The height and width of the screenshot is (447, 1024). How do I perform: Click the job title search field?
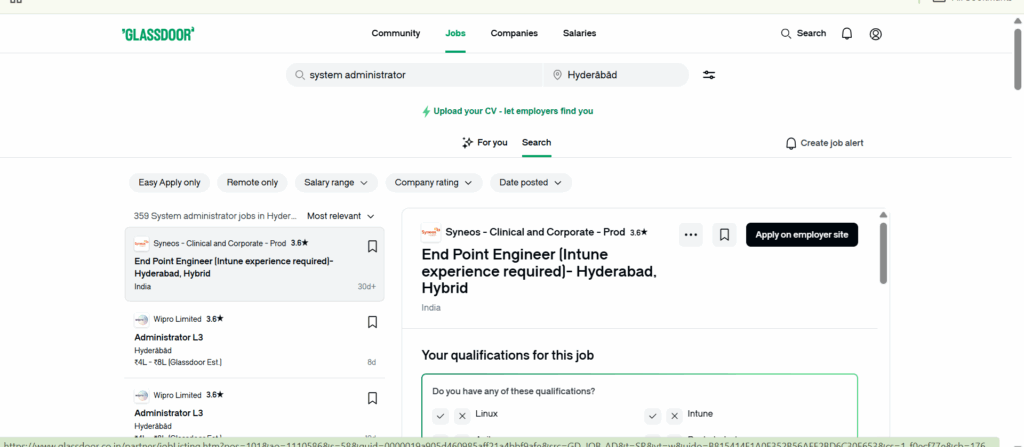415,75
